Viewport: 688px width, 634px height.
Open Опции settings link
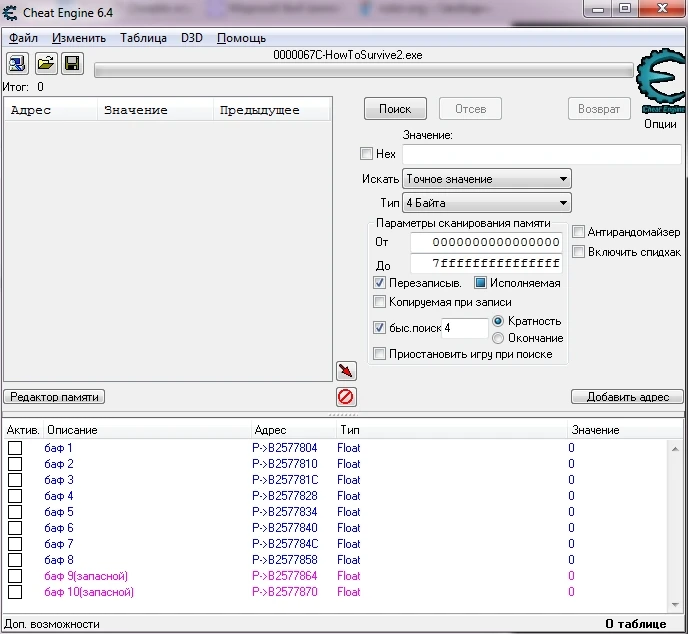(660, 124)
